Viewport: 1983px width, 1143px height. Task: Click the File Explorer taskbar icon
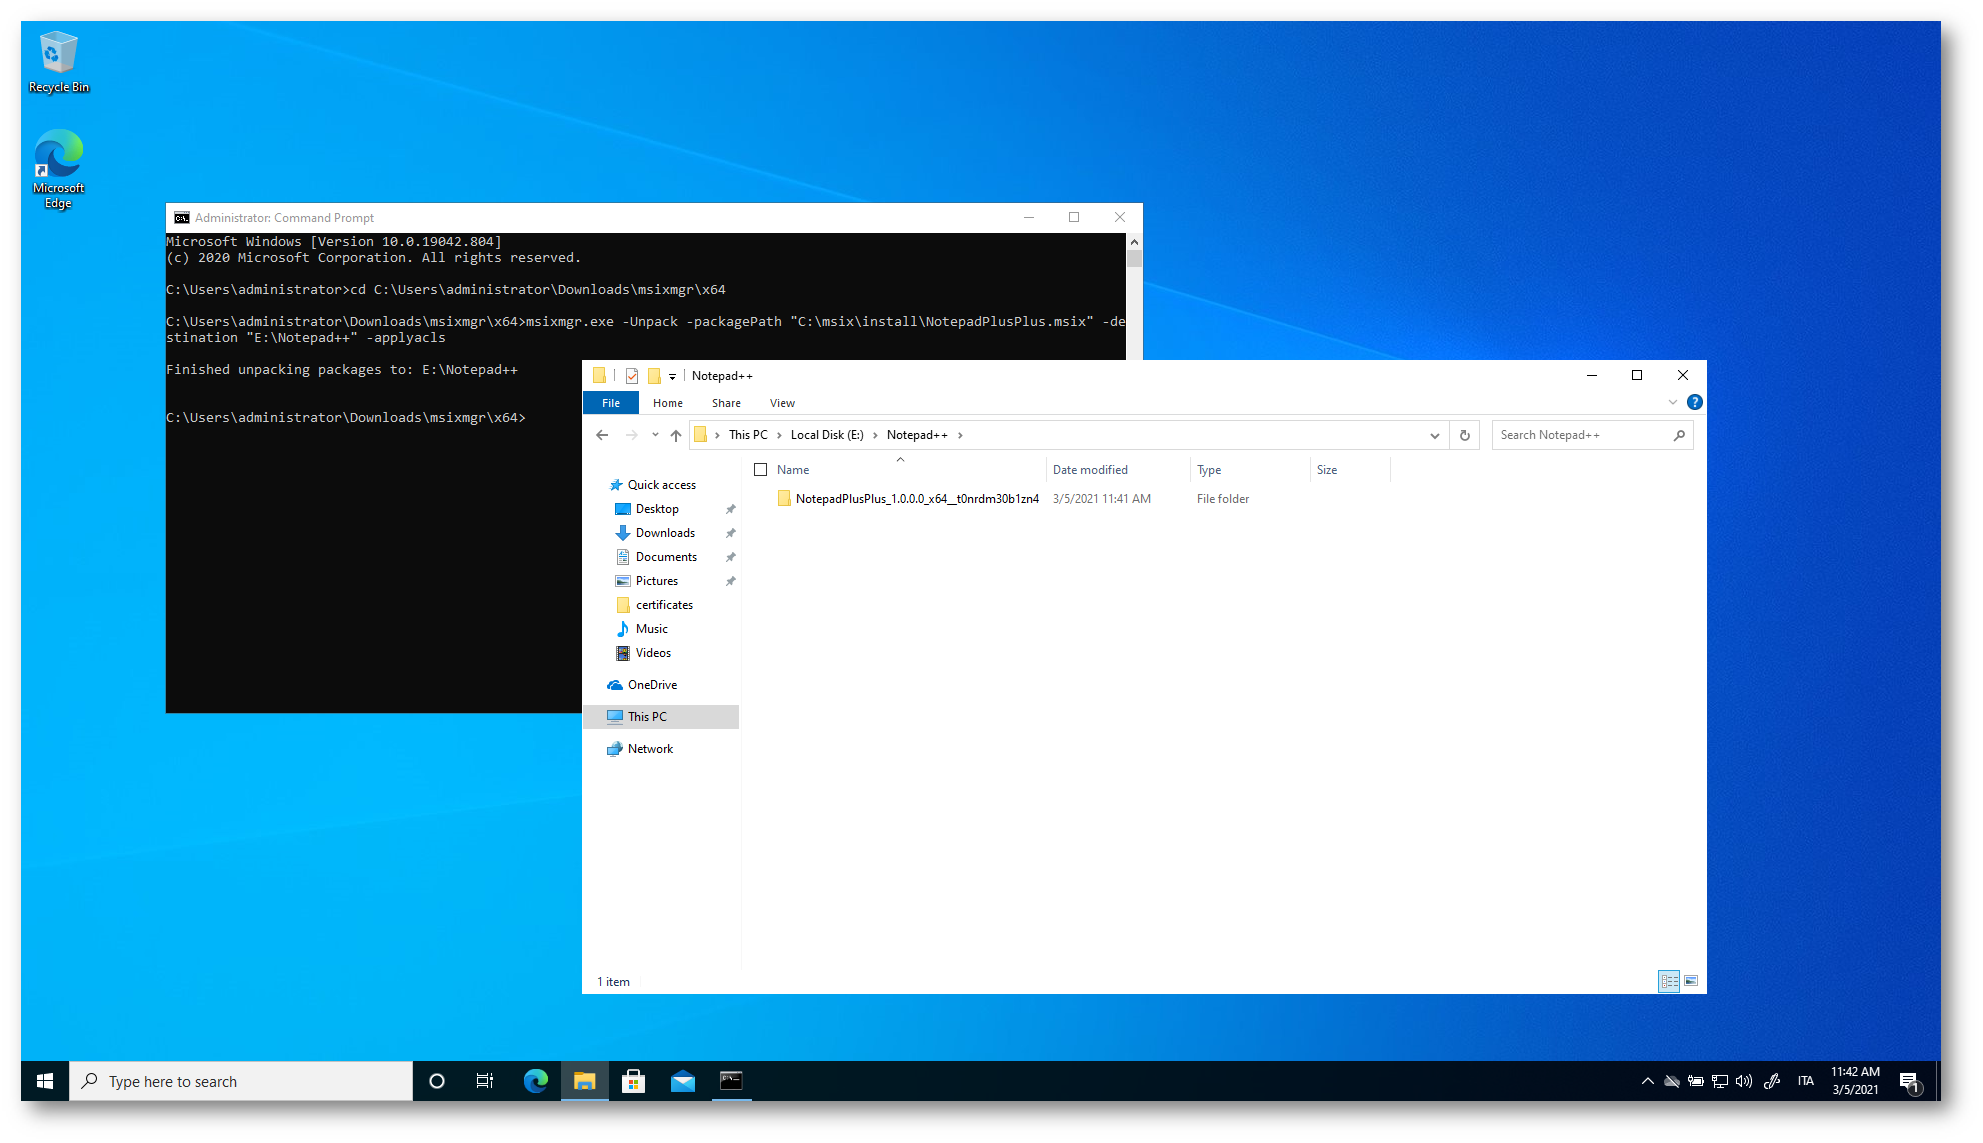pyautogui.click(x=584, y=1081)
